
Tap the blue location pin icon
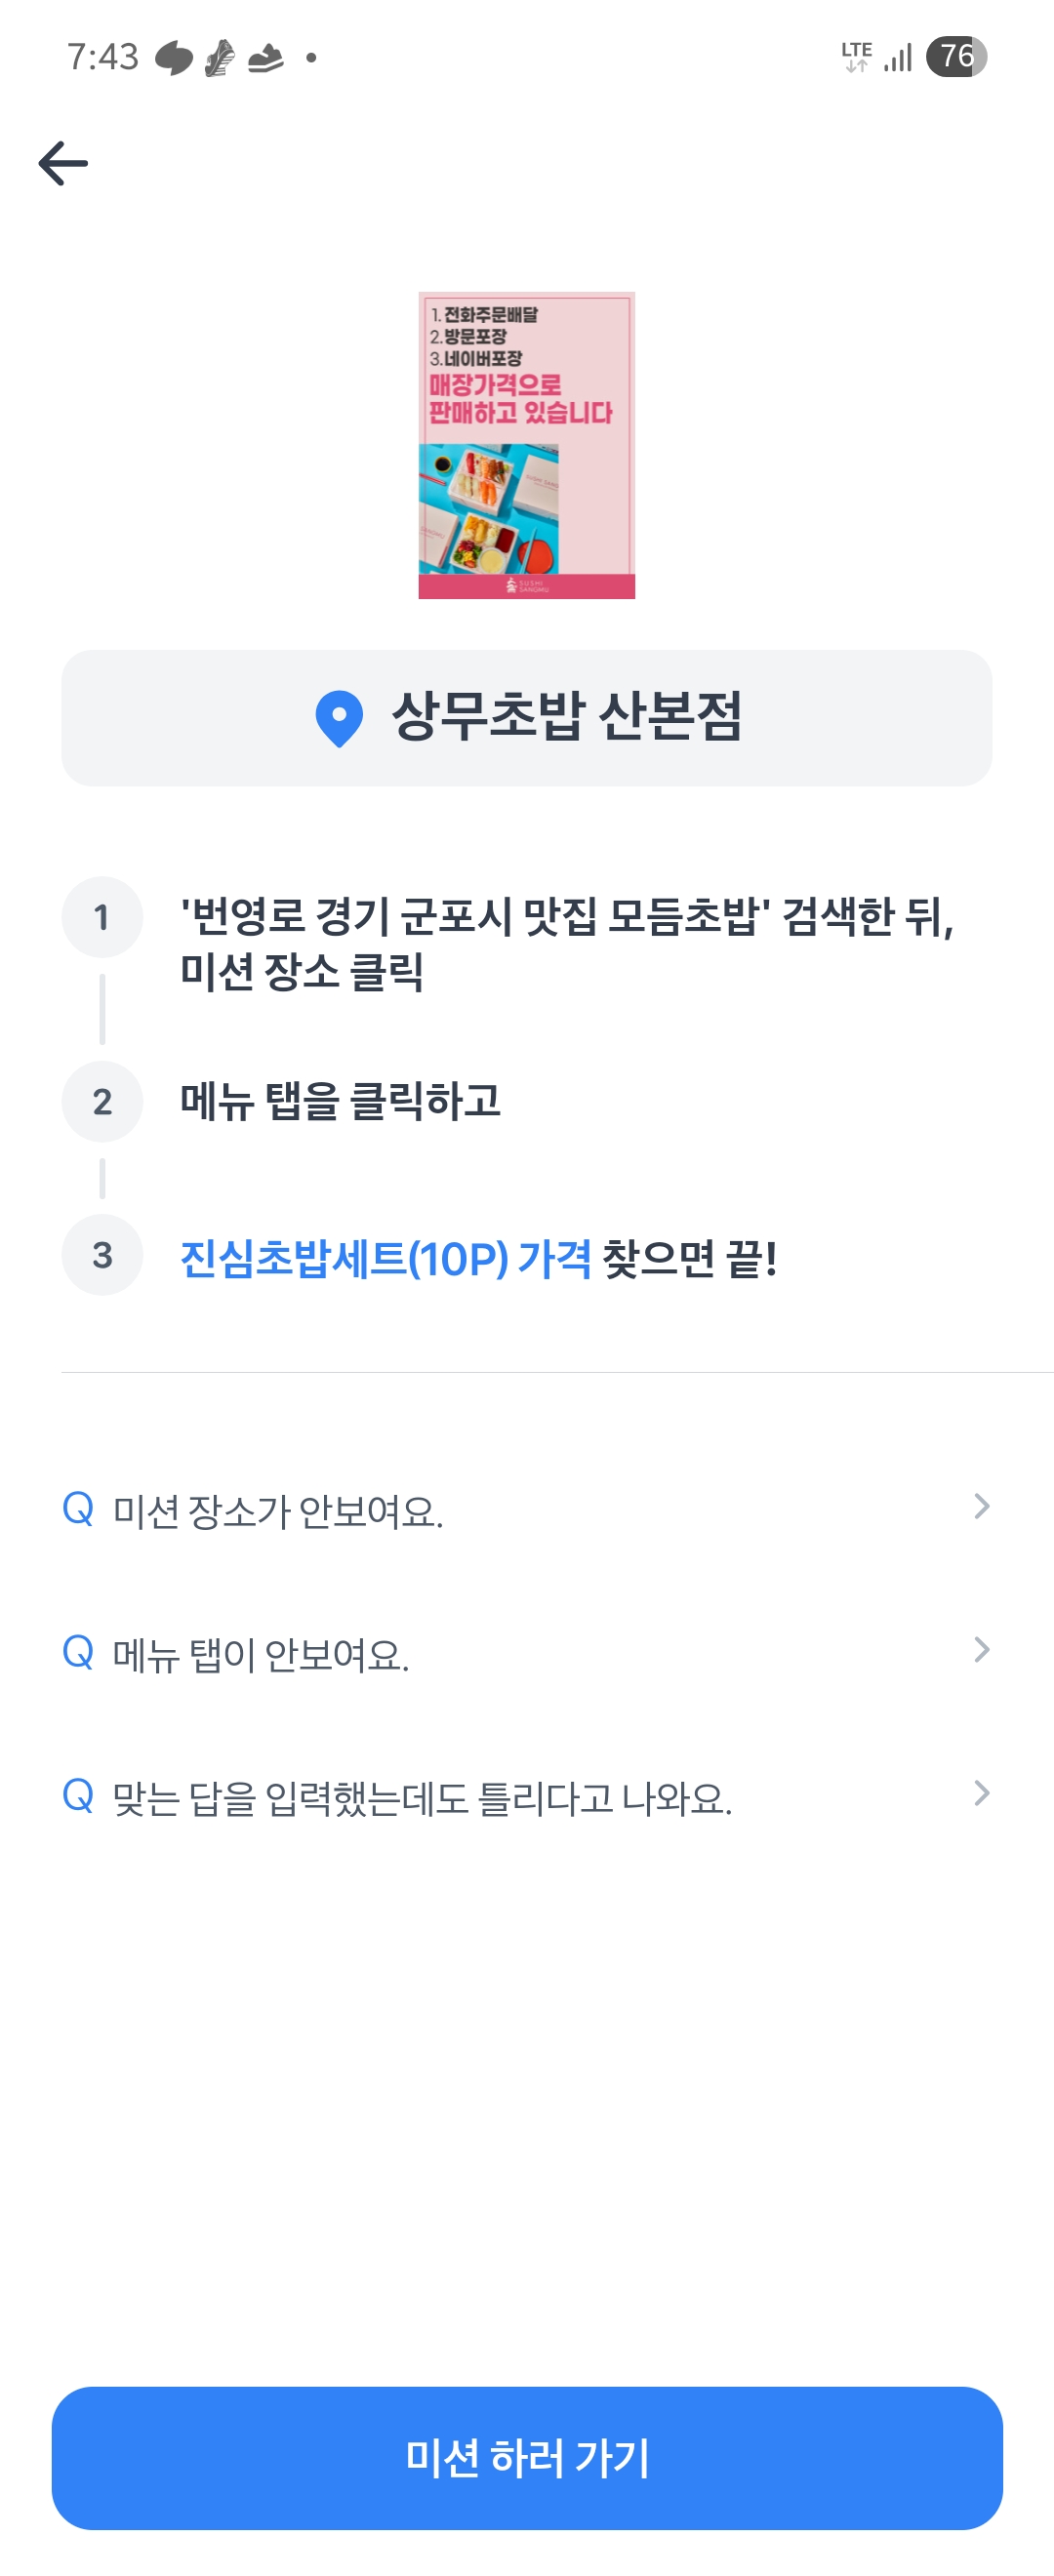pyautogui.click(x=339, y=718)
